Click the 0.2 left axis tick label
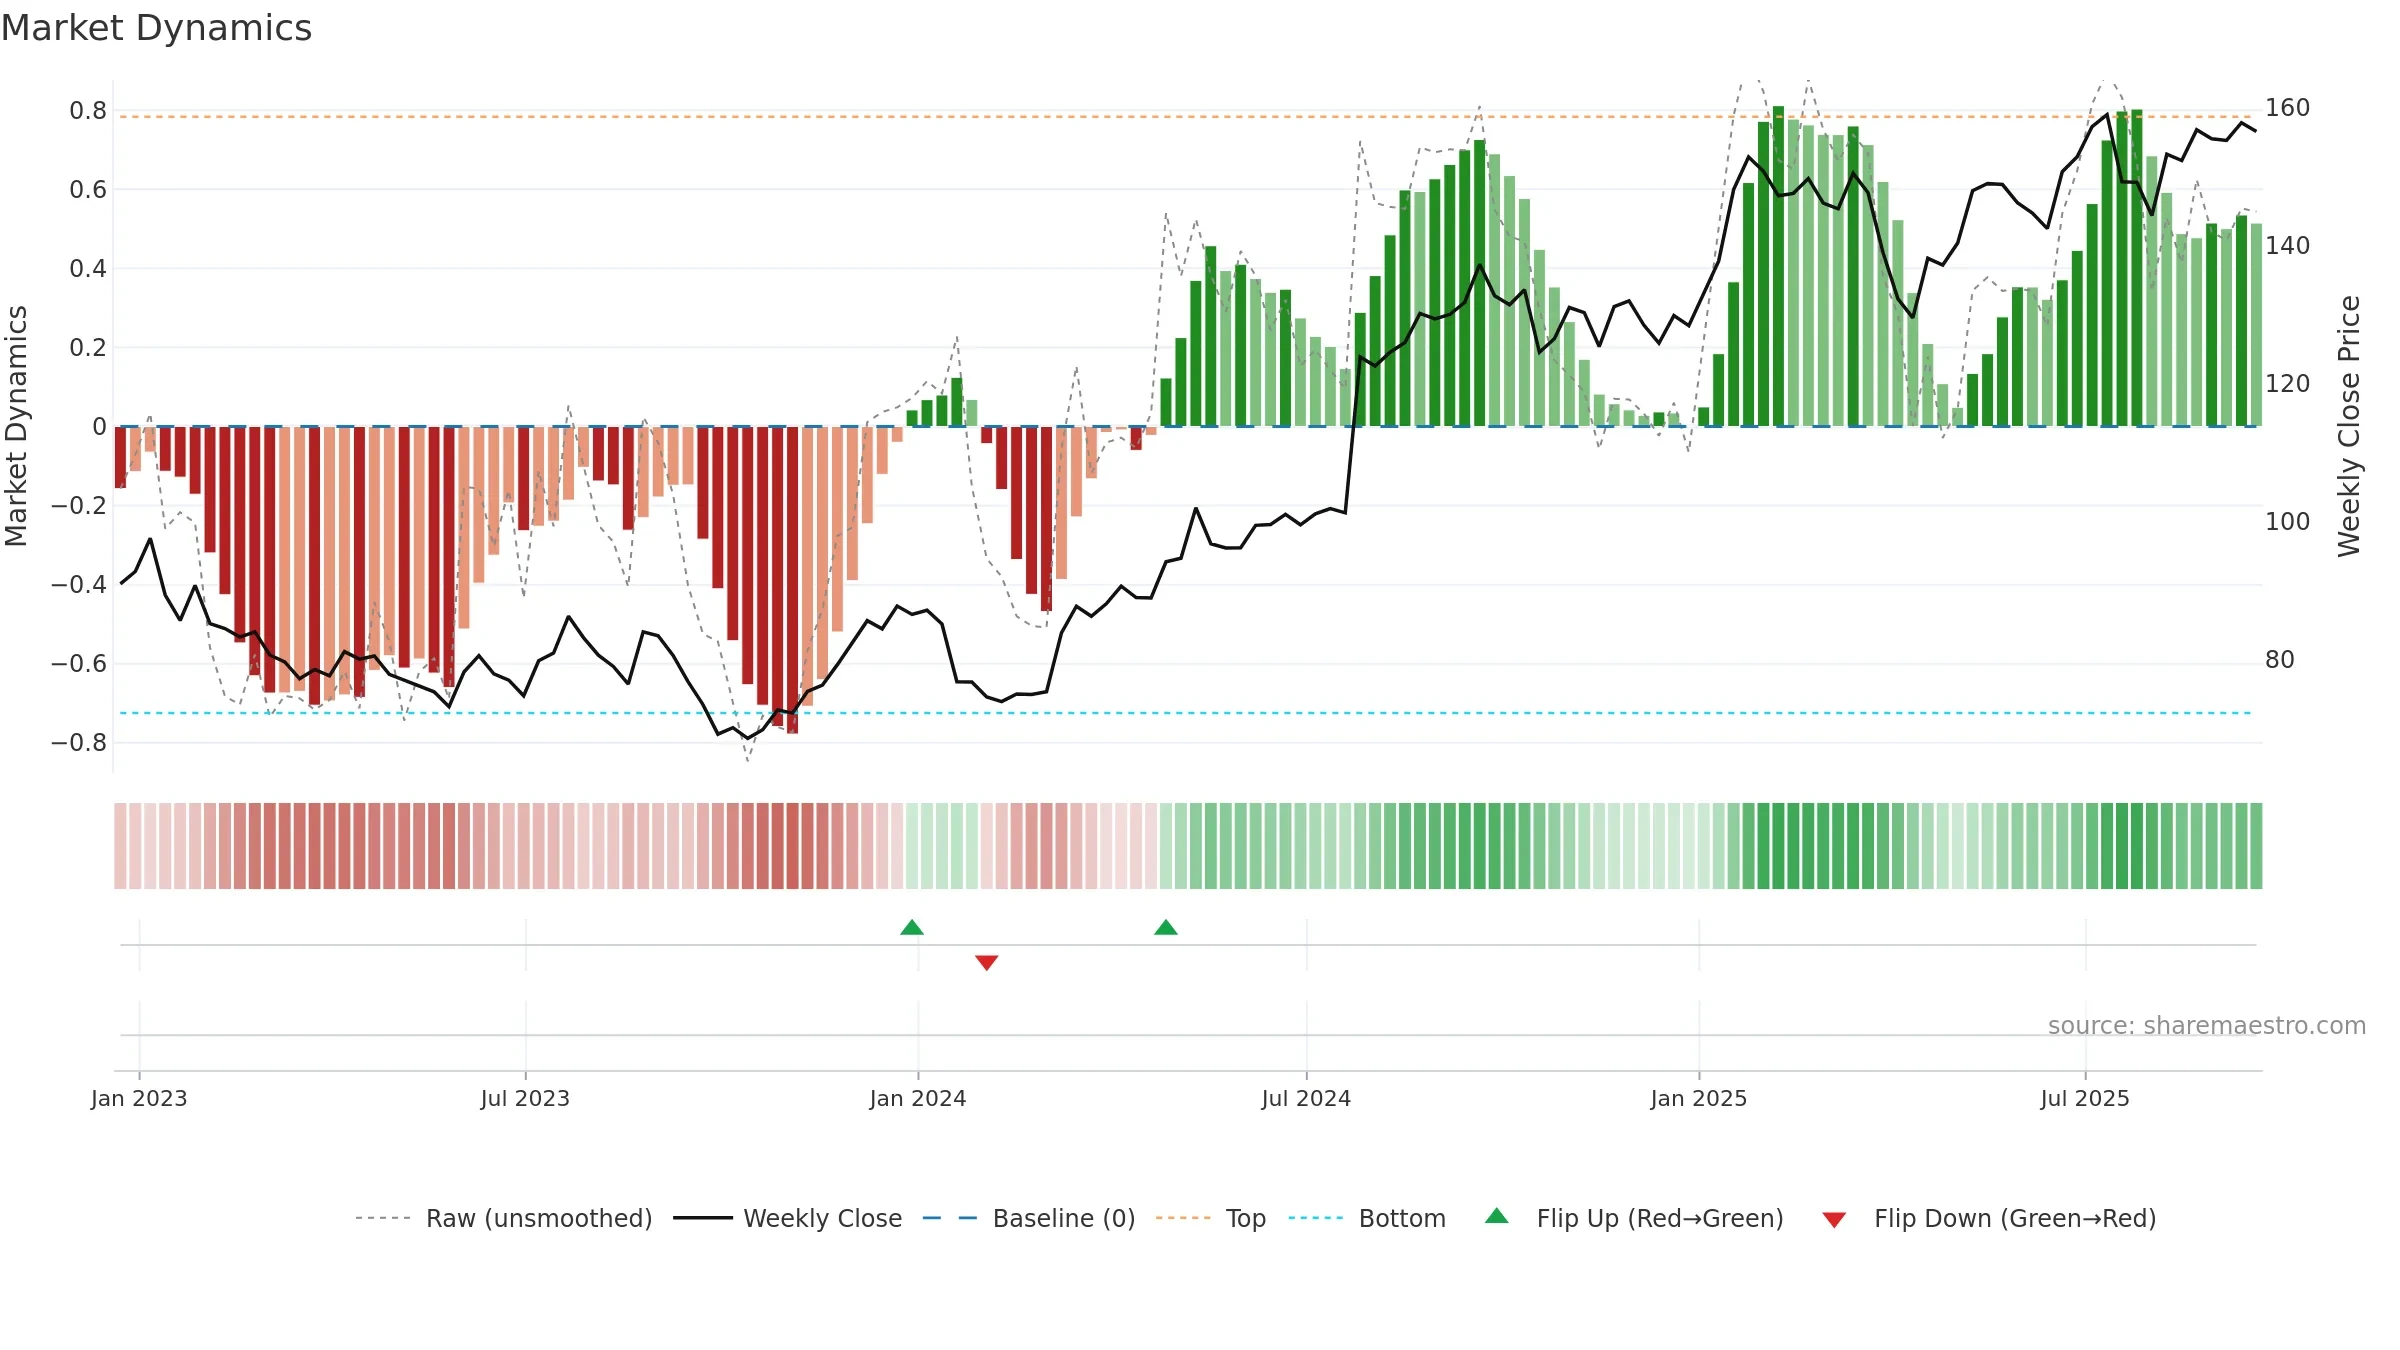Image resolution: width=2400 pixels, height=1350 pixels. pos(88,347)
